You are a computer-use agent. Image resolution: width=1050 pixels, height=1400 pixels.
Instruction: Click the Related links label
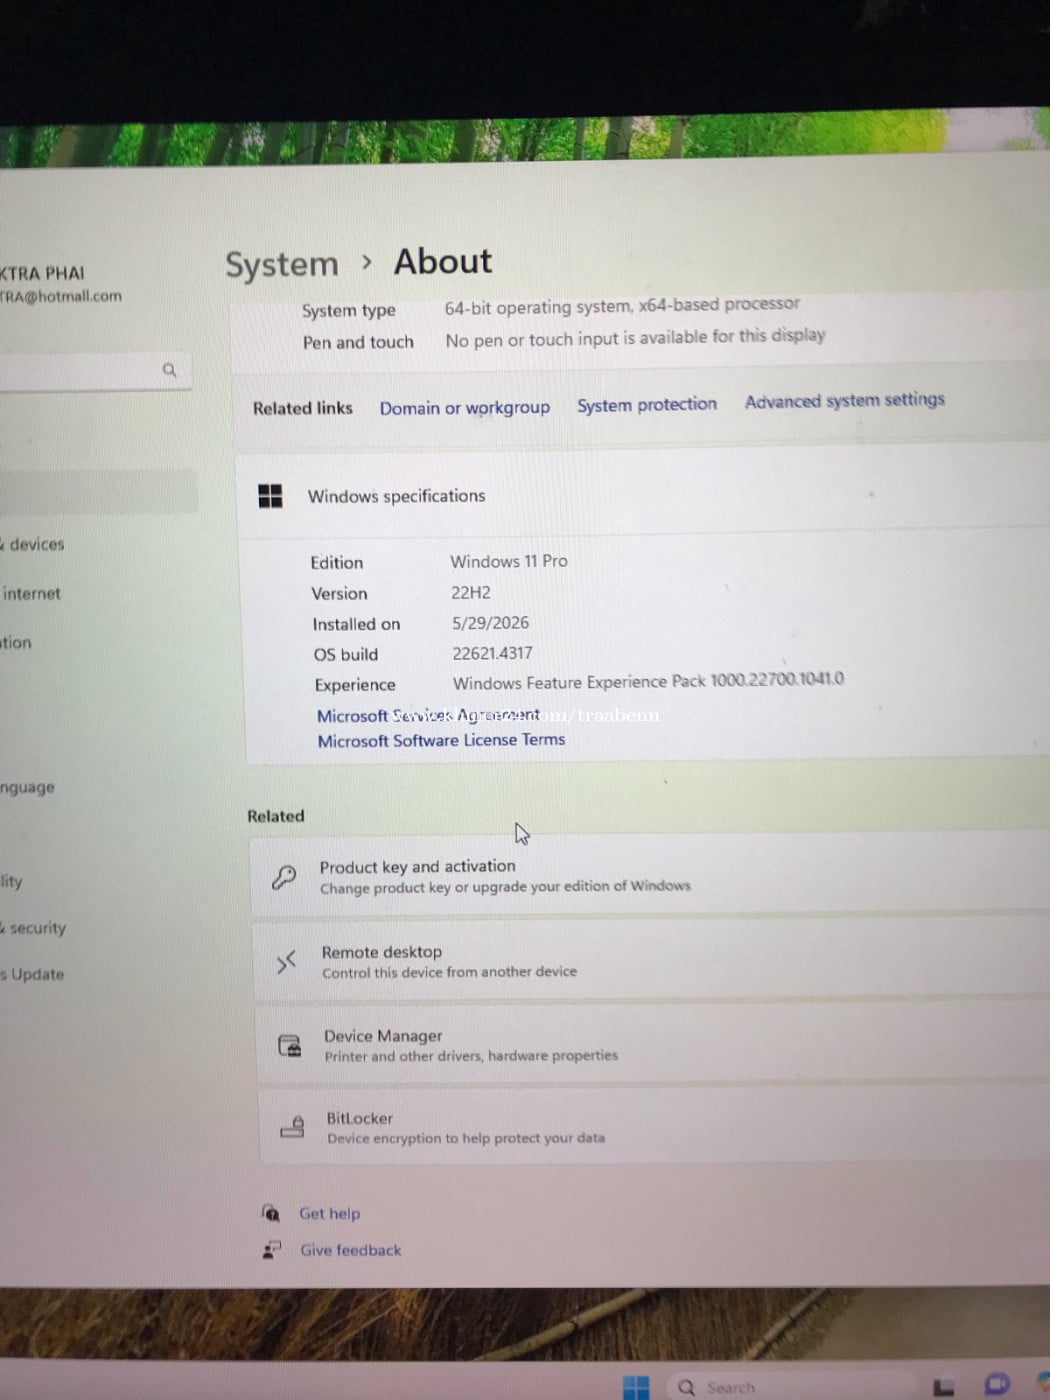(x=303, y=408)
